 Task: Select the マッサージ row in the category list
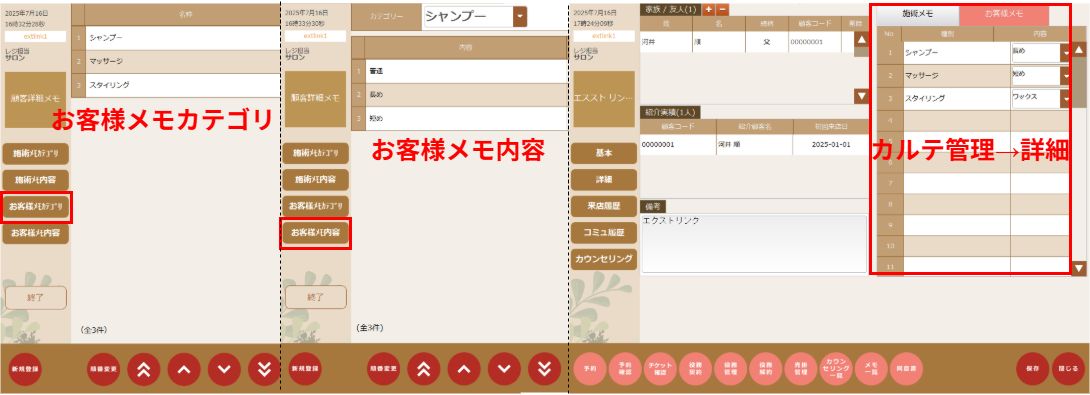click(175, 61)
